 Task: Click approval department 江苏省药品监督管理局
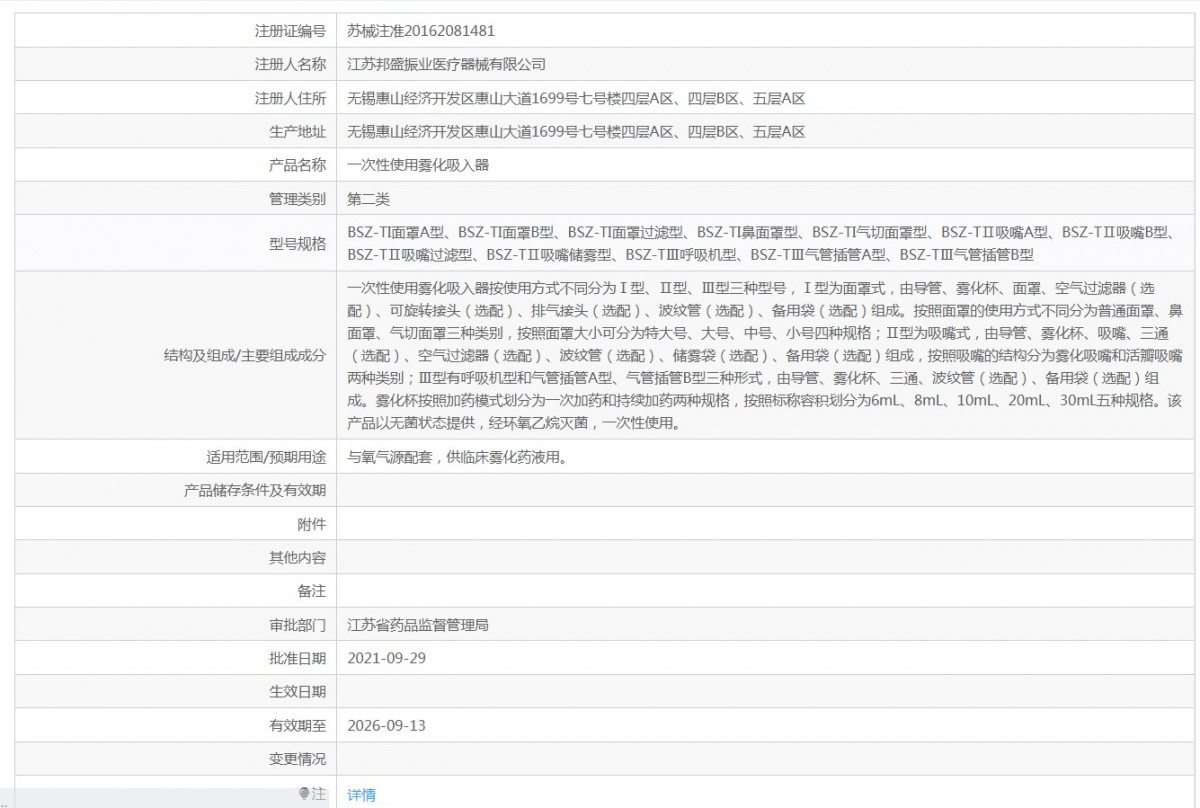418,626
